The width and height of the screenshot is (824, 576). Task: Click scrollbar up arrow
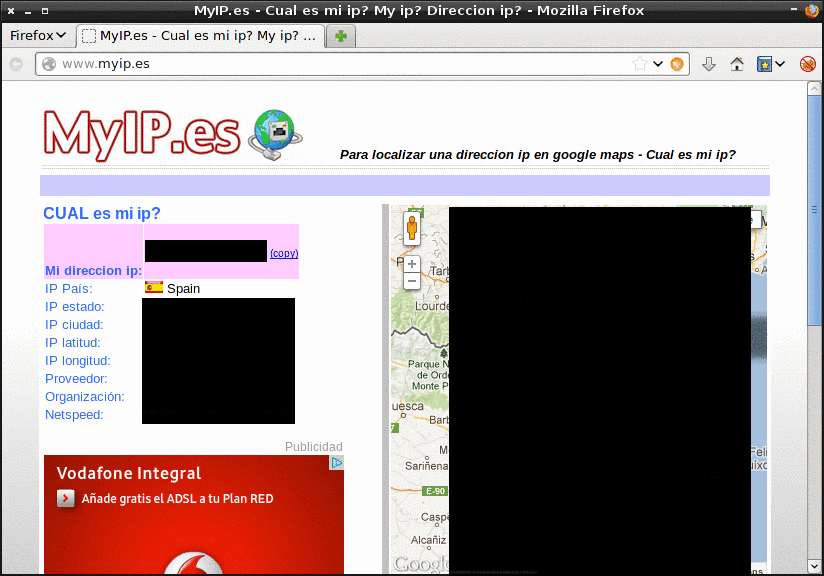tap(814, 88)
